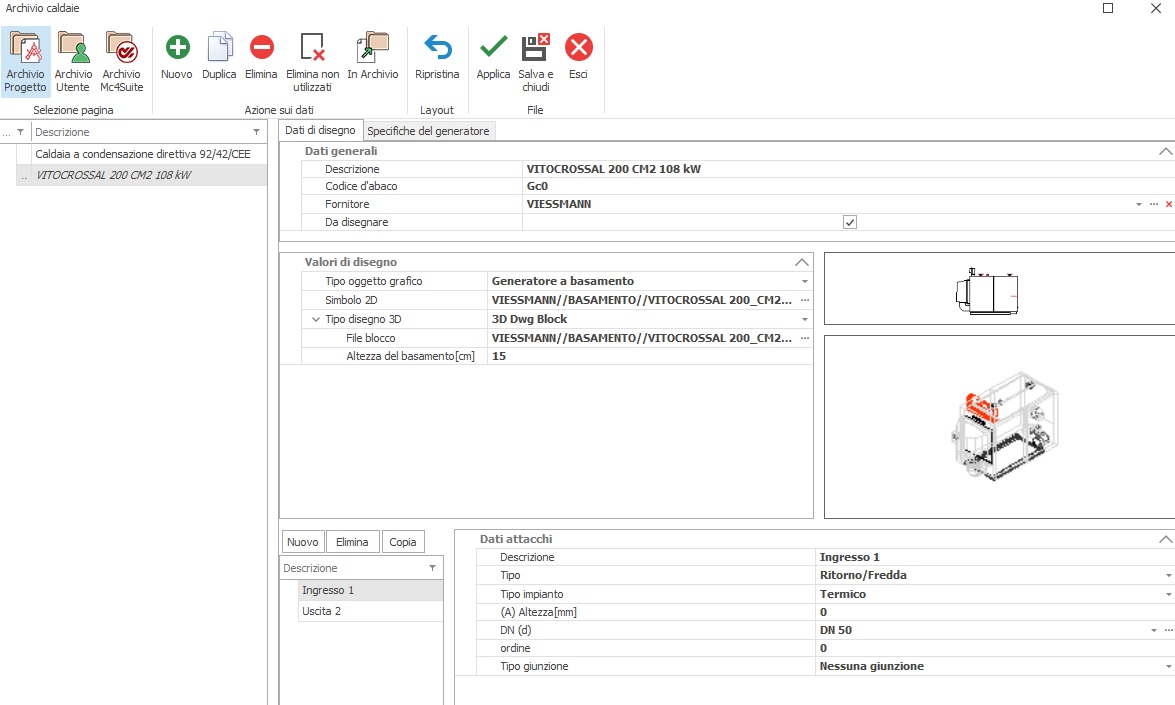Collapse the Dati generali section
The image size is (1175, 705).
click(x=1164, y=151)
